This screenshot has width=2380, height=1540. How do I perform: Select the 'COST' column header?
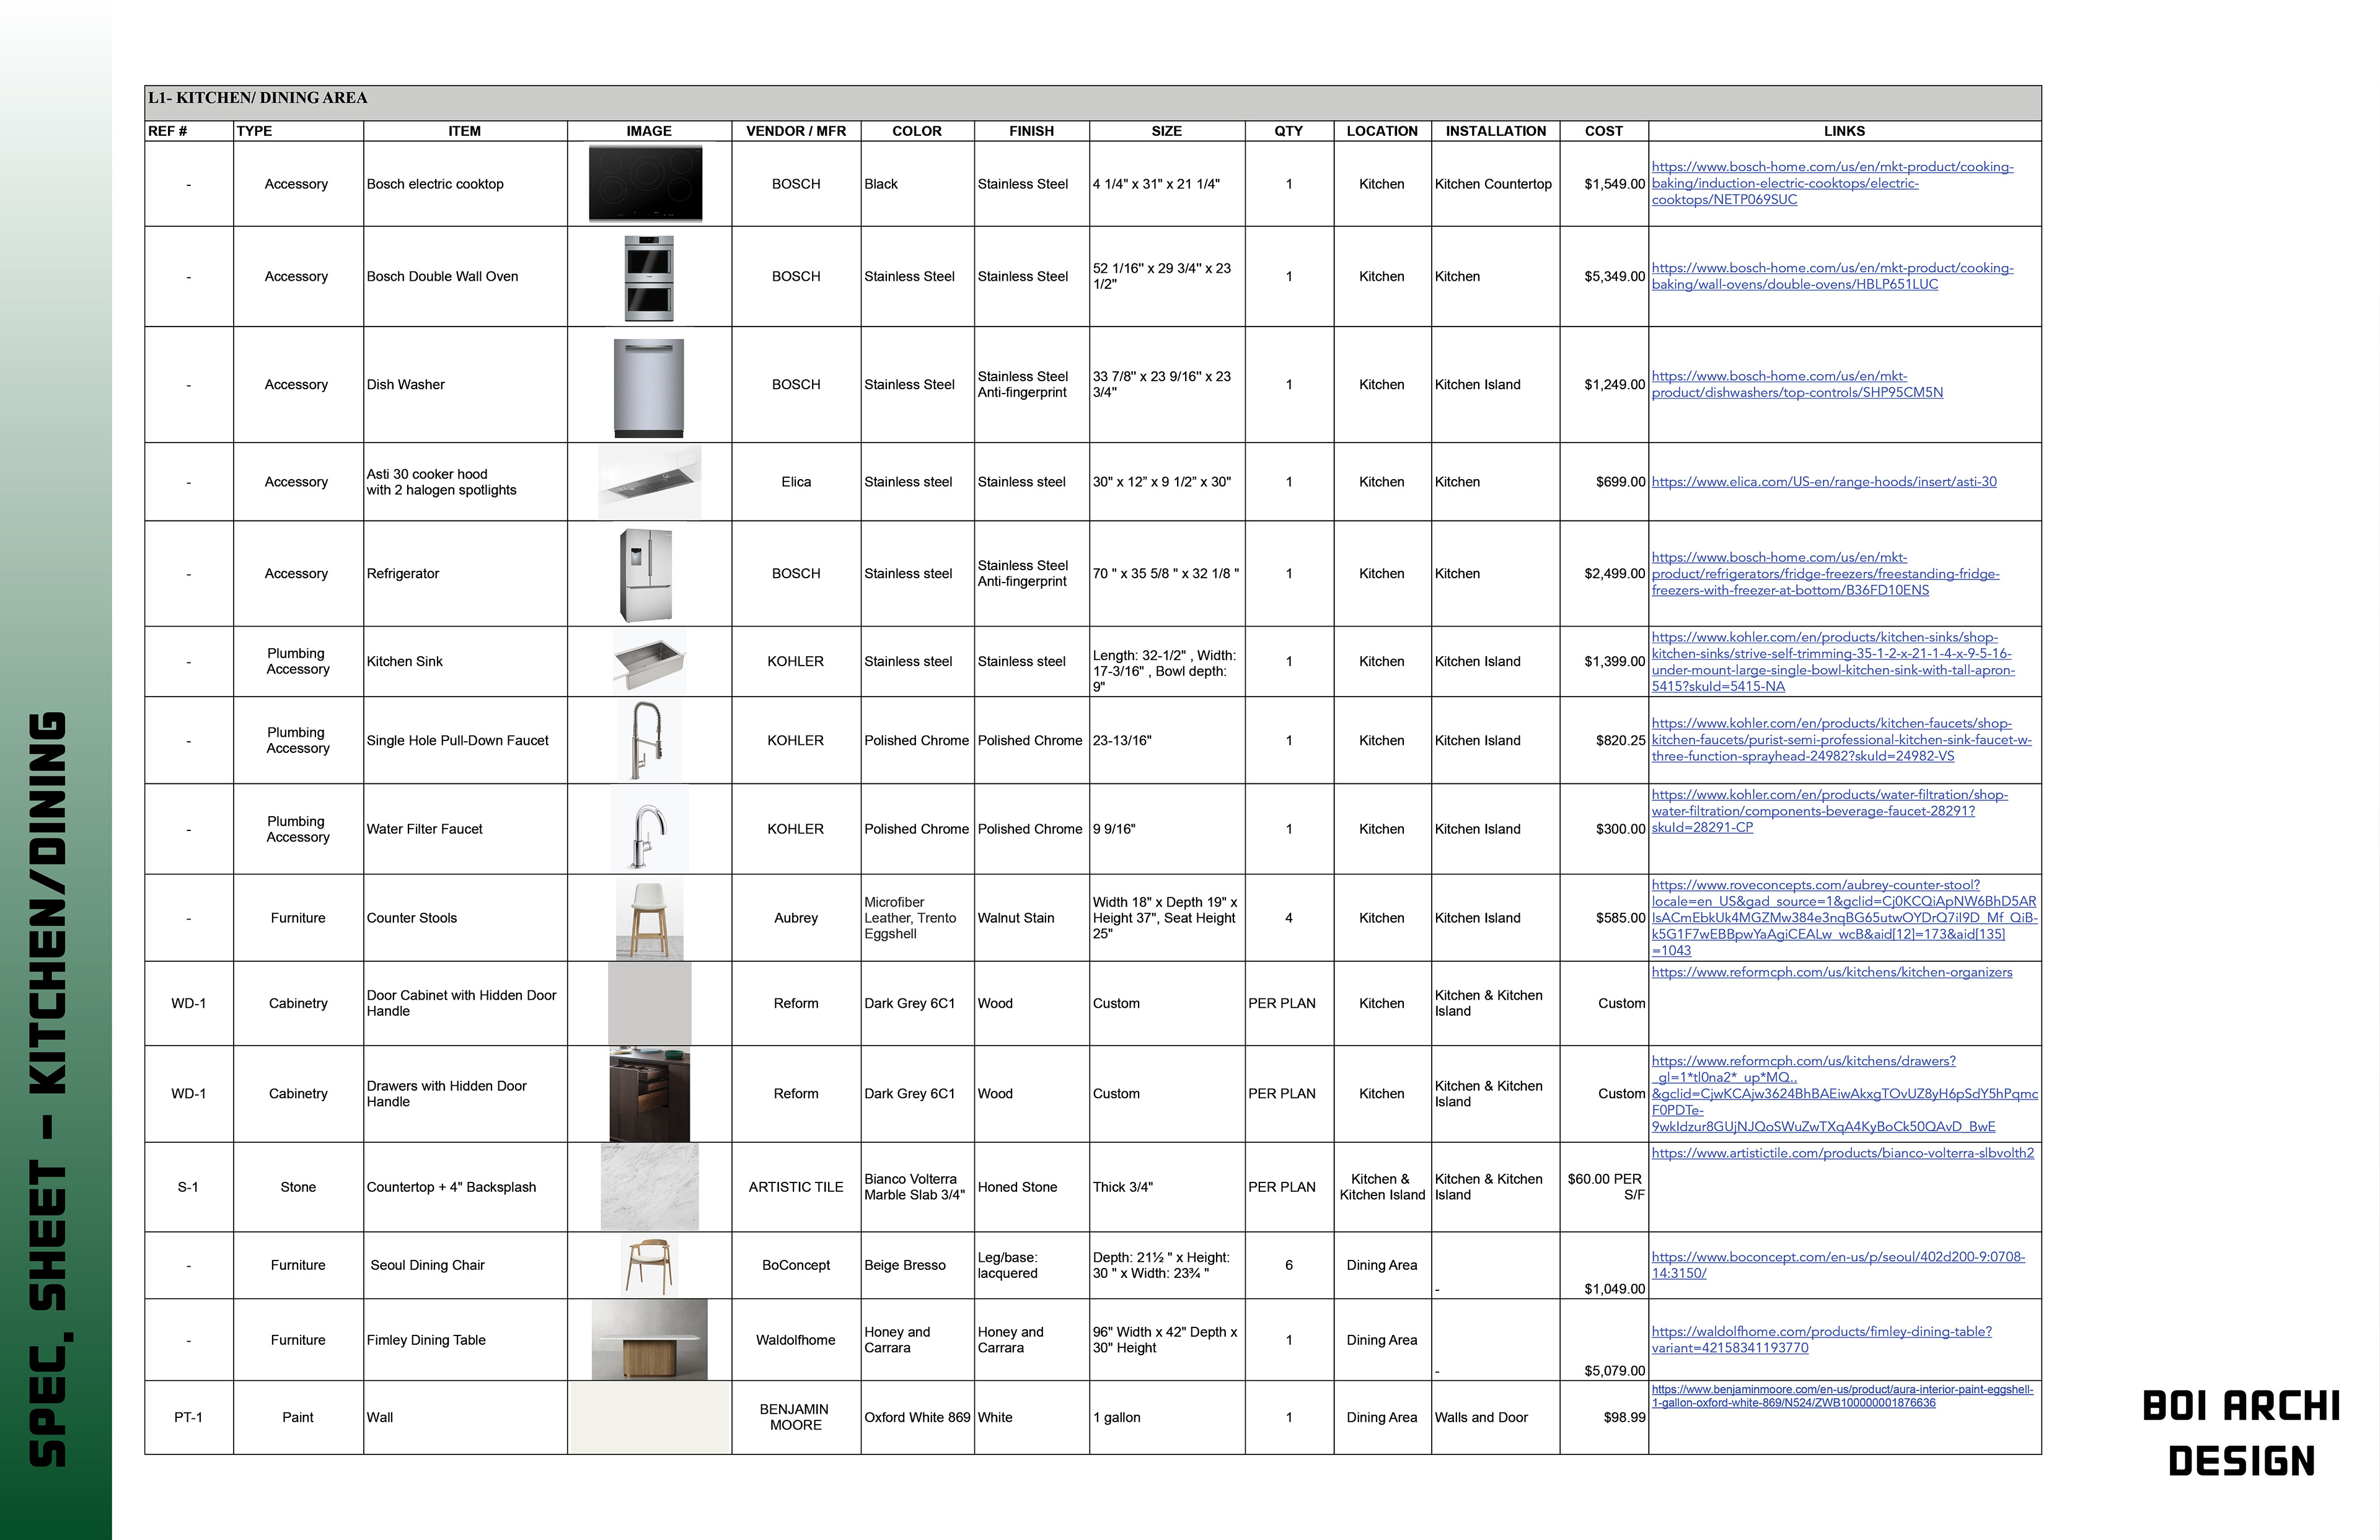pyautogui.click(x=1603, y=131)
